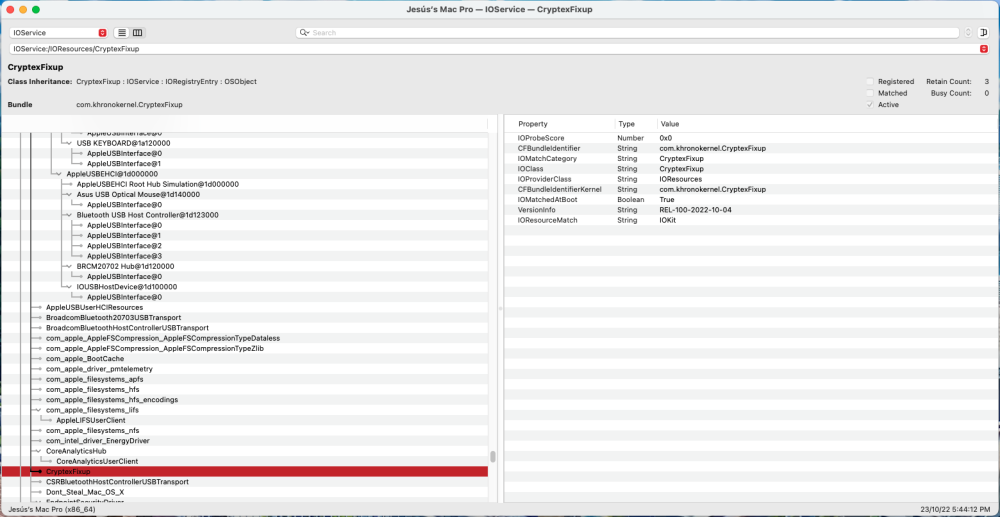Toggle the Active checkbox

pos(870,105)
